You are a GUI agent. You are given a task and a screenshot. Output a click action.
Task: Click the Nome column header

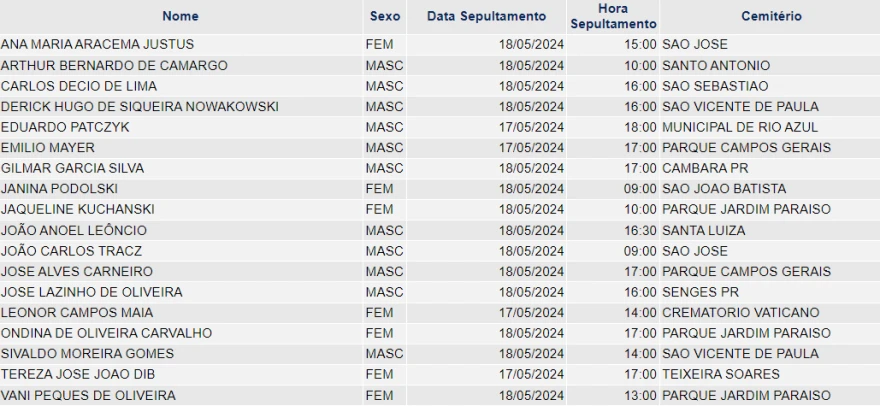click(180, 16)
